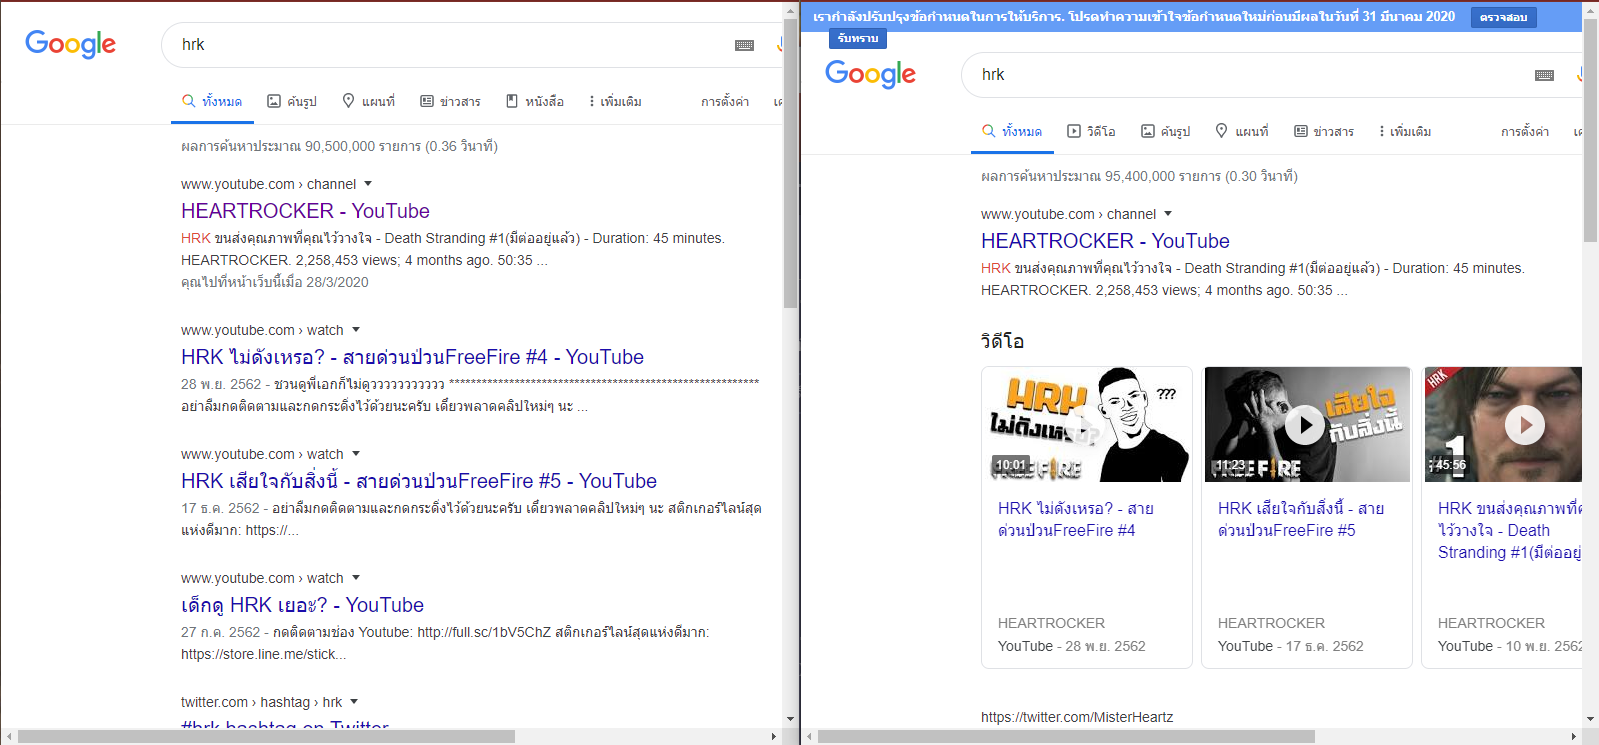
Task: Click ตรวจสอบ button in the blue terms banner
Action: (x=1503, y=17)
